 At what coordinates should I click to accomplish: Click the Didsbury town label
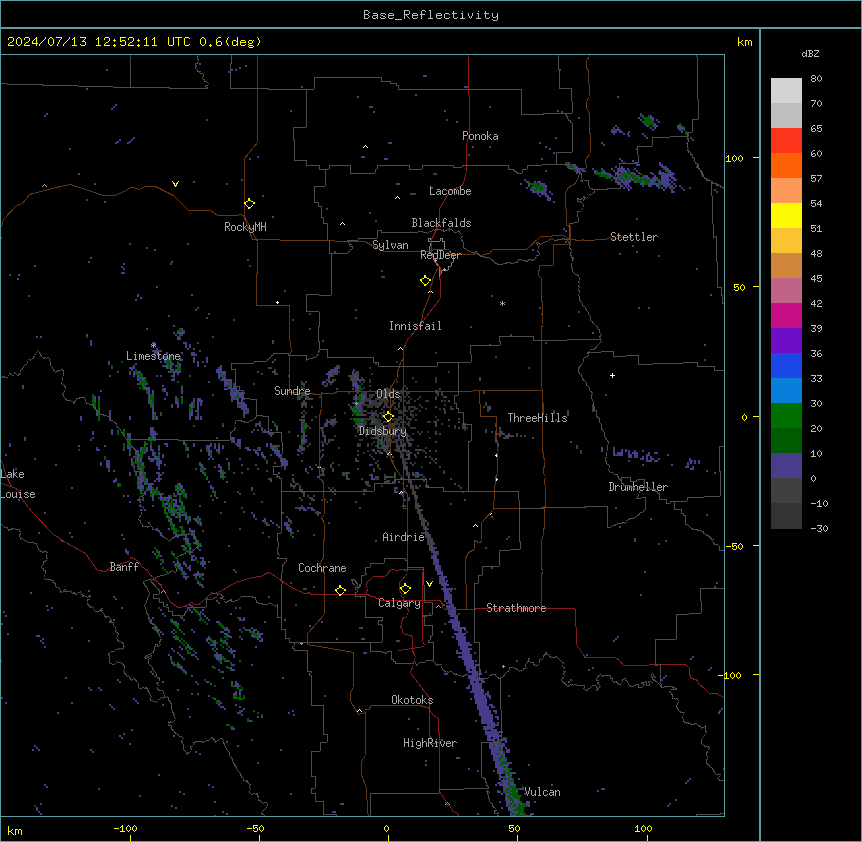383,431
